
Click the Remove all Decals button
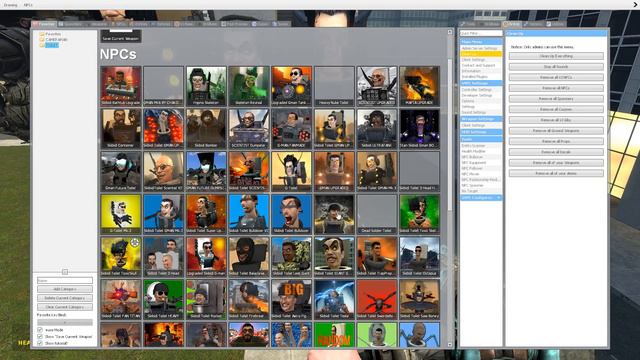coord(556,152)
